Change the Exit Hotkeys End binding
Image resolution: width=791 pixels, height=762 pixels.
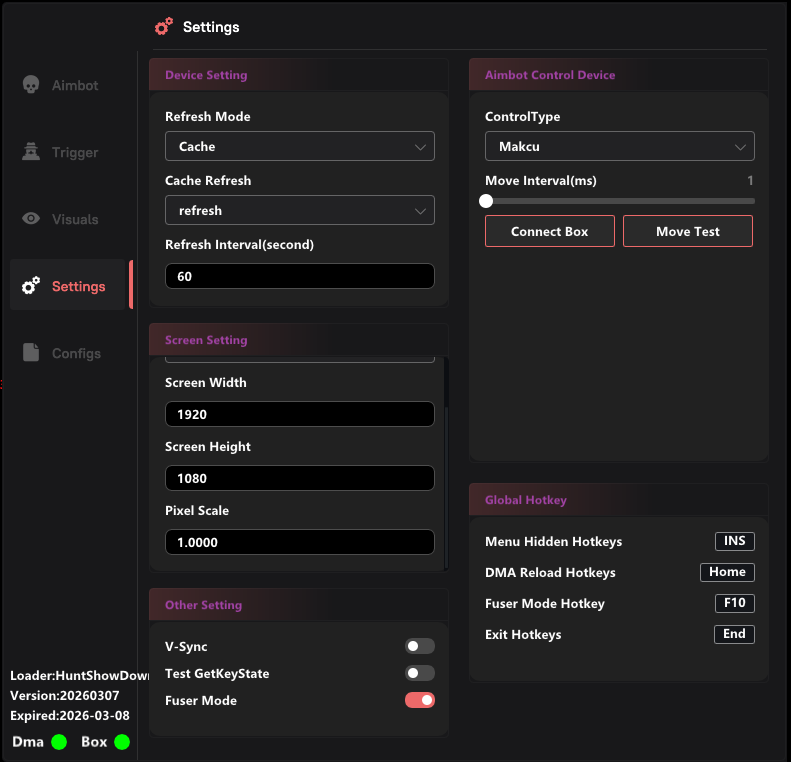[x=734, y=634]
